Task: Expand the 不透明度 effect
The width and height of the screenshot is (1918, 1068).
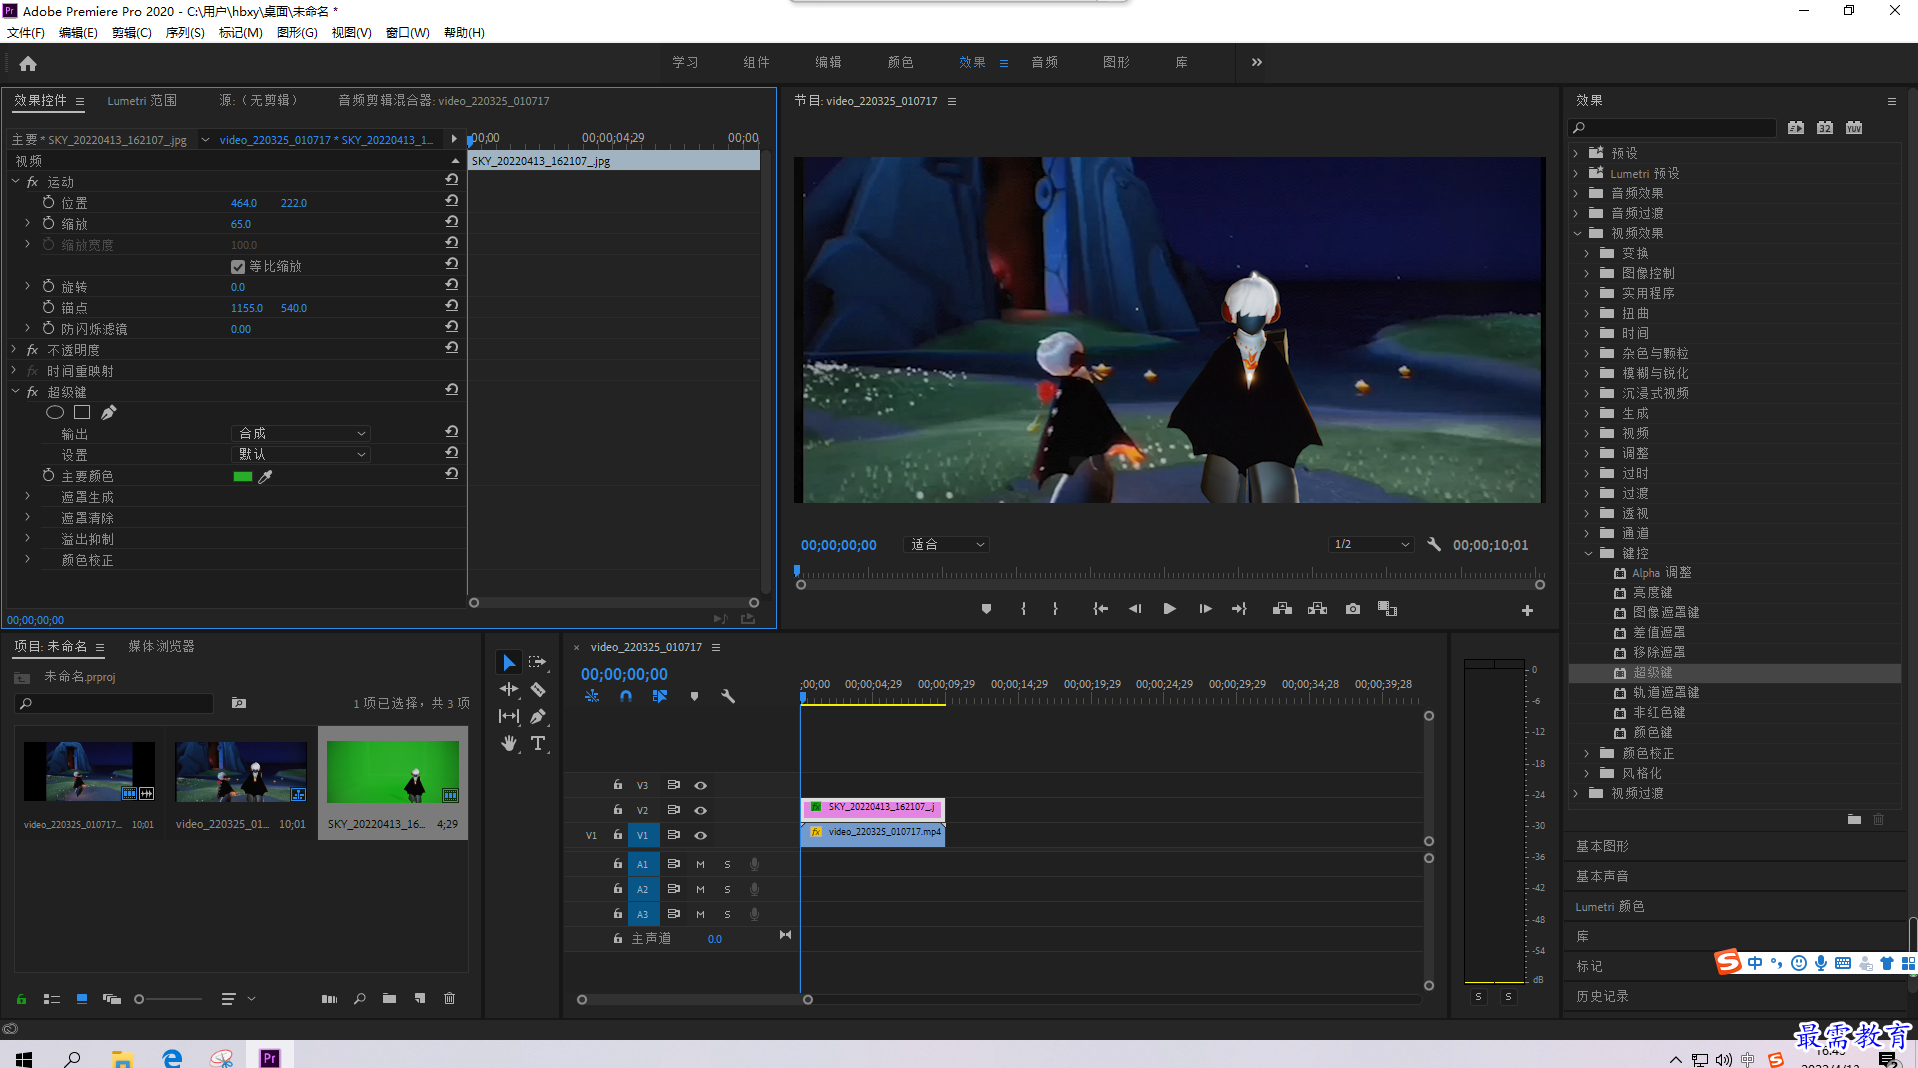Action: 14,350
